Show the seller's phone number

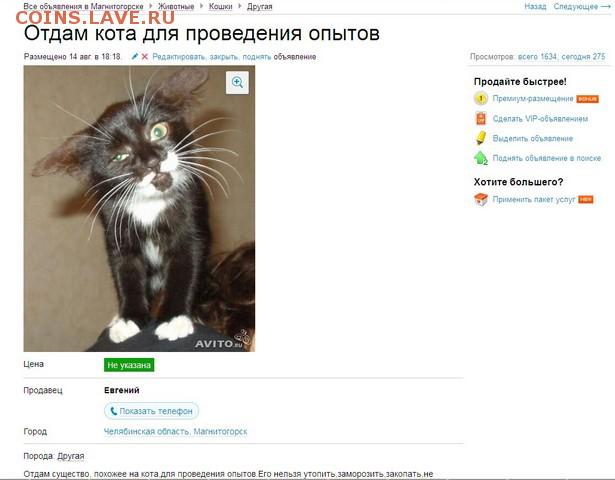[x=151, y=411]
